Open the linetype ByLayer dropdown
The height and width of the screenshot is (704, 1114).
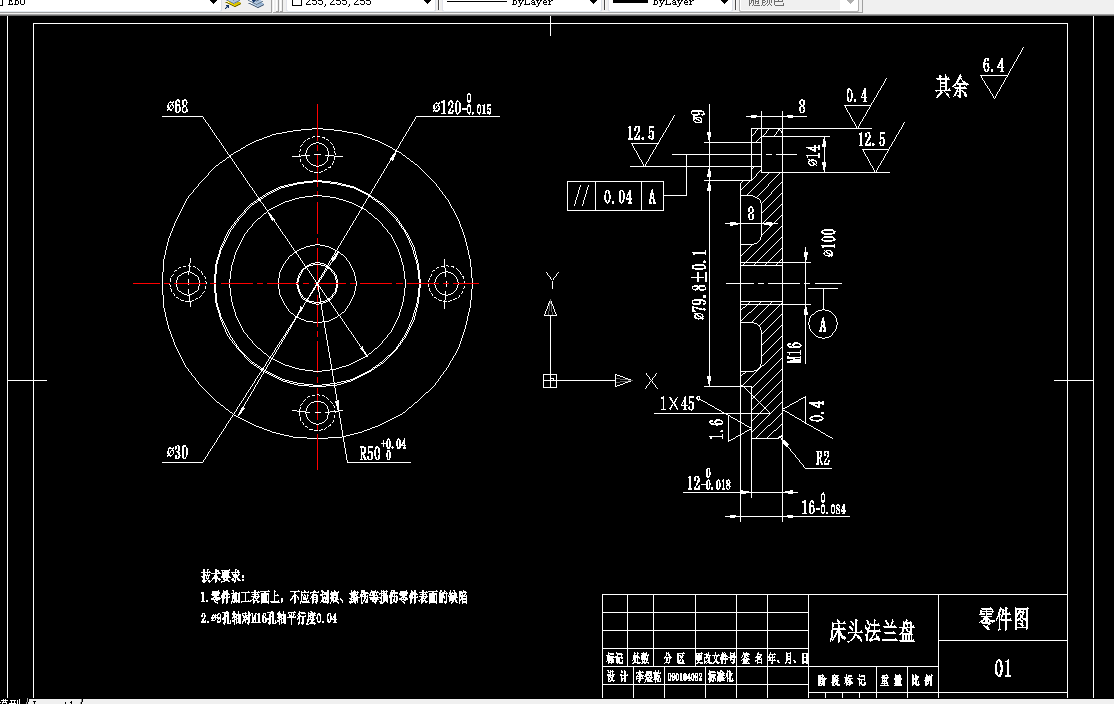(520, 4)
